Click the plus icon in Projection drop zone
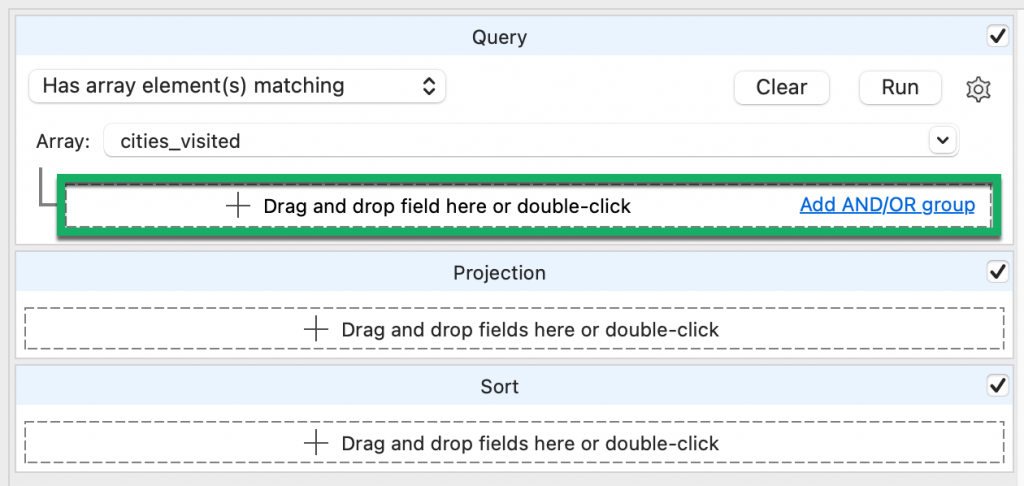 [x=316, y=329]
